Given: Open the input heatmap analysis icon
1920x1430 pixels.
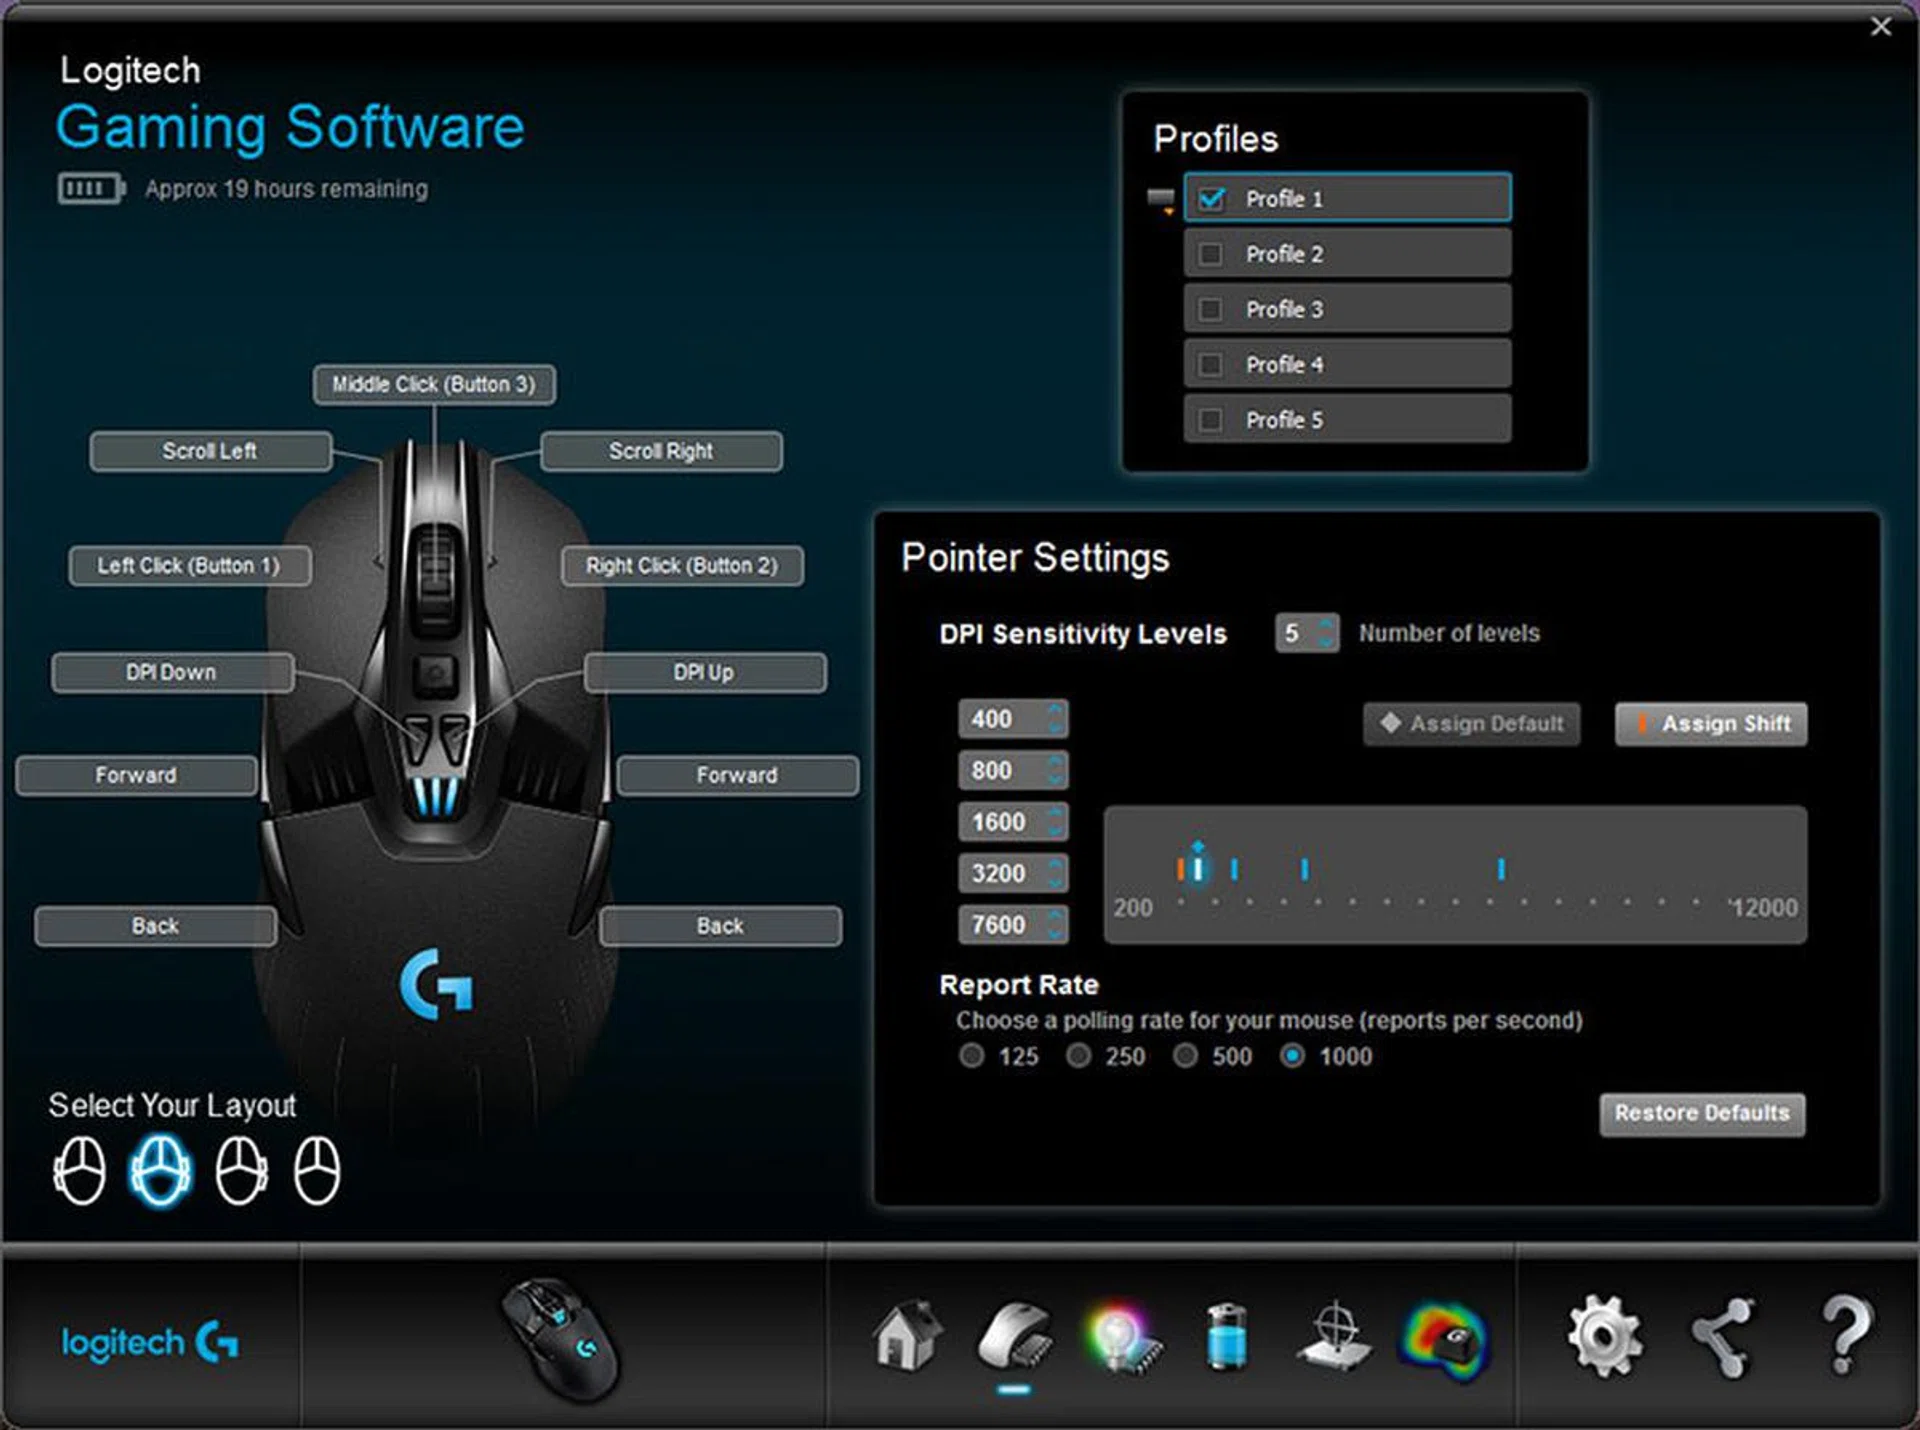Looking at the screenshot, I should (1447, 1340).
